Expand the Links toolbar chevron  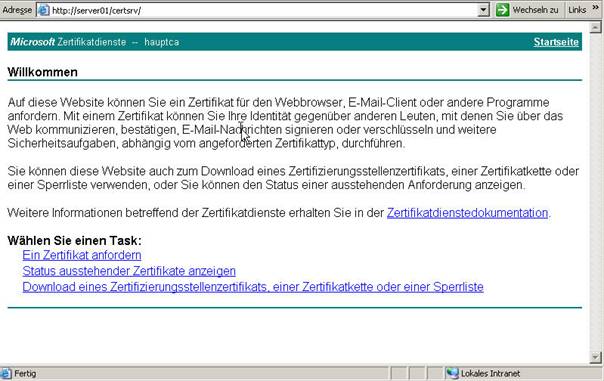[x=596, y=8]
